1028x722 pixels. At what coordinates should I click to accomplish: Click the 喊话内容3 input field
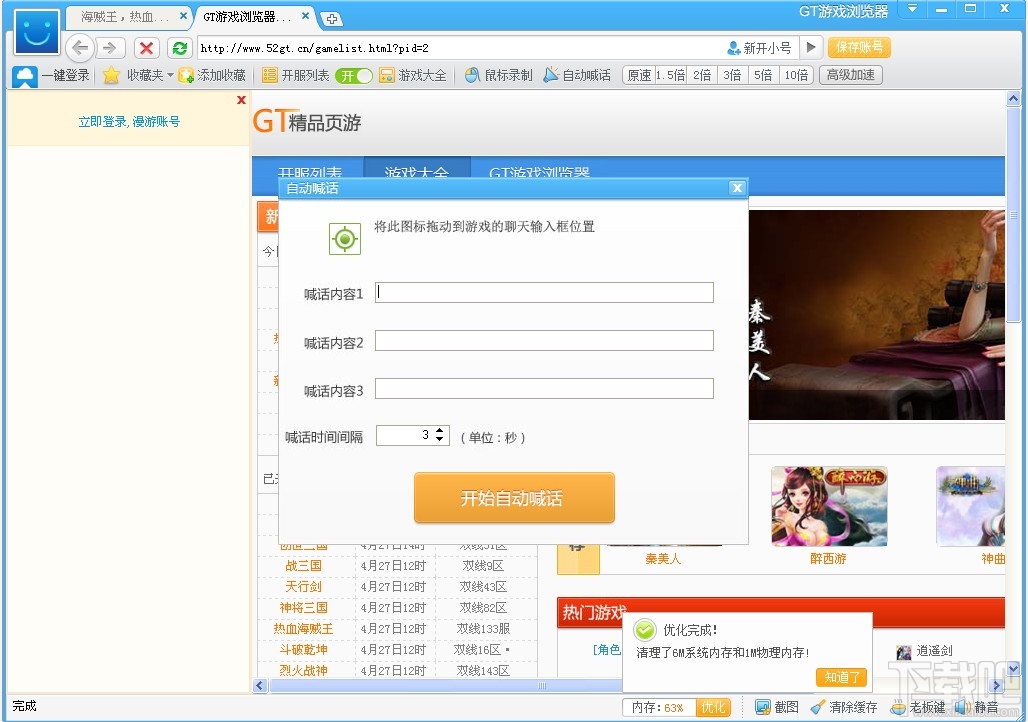(544, 388)
